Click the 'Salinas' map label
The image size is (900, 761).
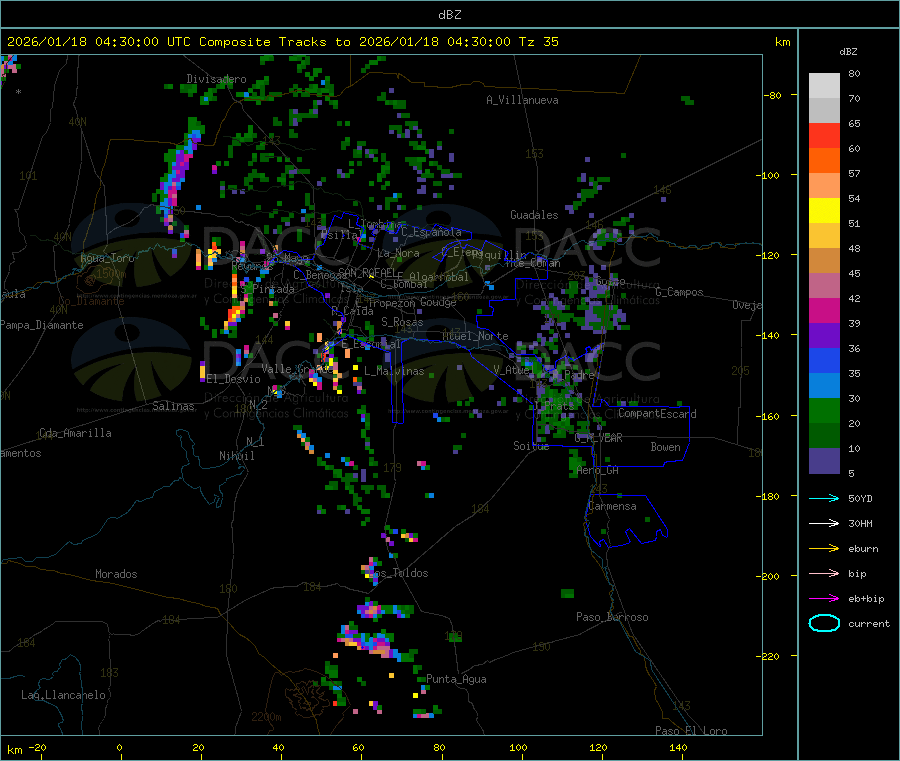coord(173,406)
